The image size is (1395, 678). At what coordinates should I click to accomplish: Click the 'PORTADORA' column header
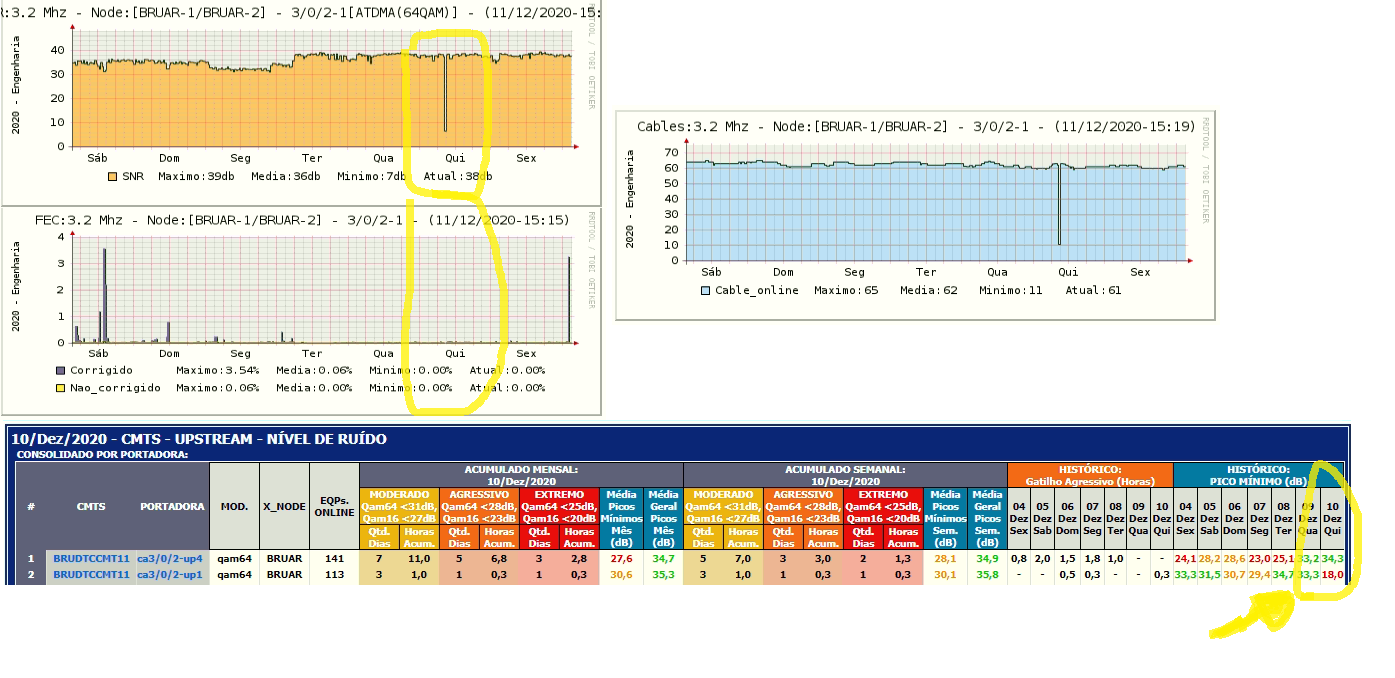[171, 506]
